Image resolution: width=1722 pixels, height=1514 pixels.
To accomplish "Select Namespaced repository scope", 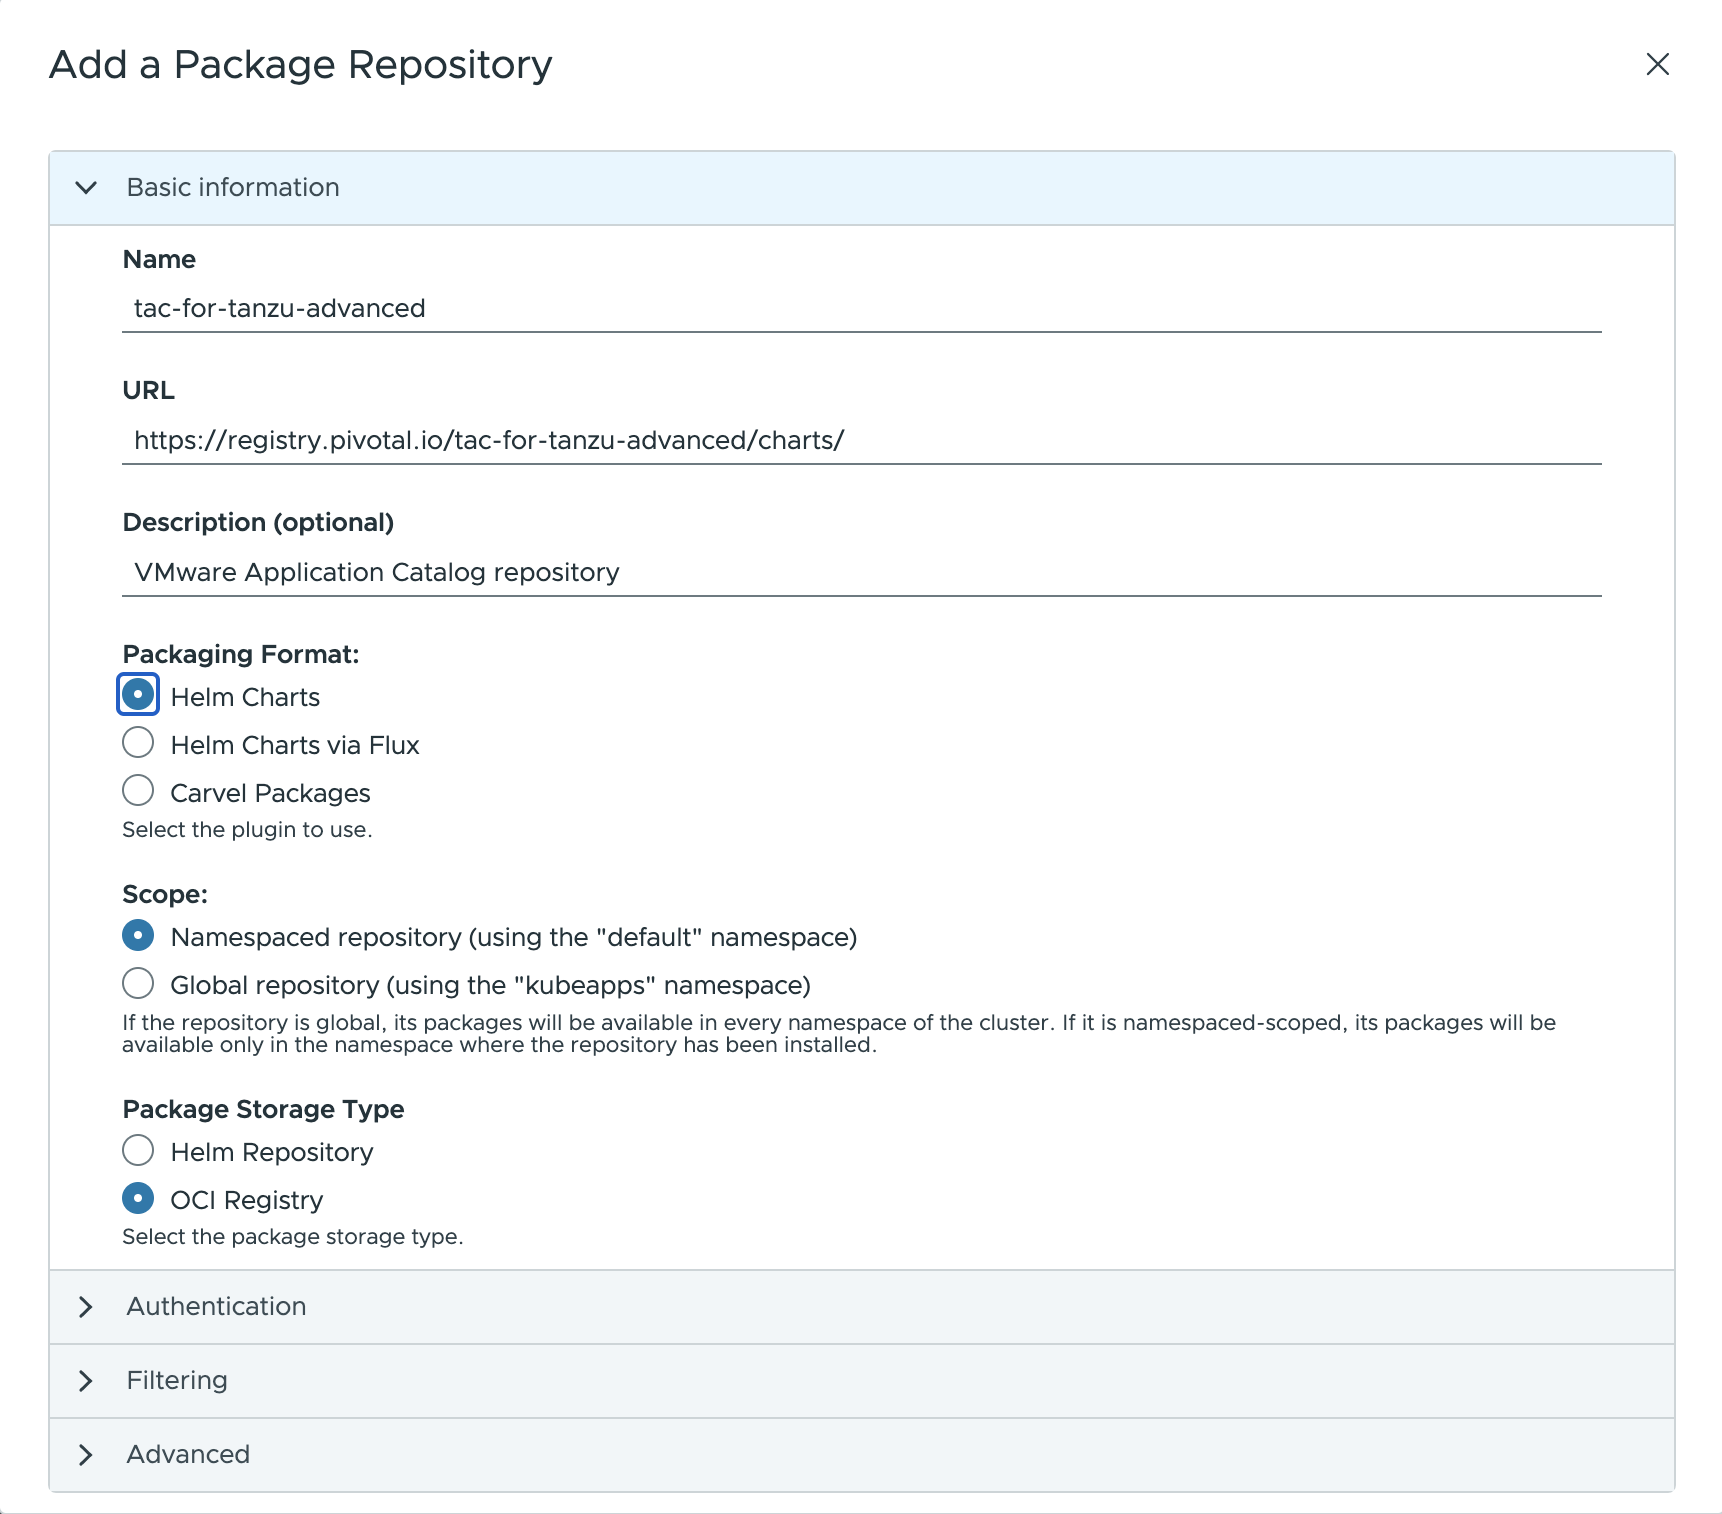I will tap(138, 935).
